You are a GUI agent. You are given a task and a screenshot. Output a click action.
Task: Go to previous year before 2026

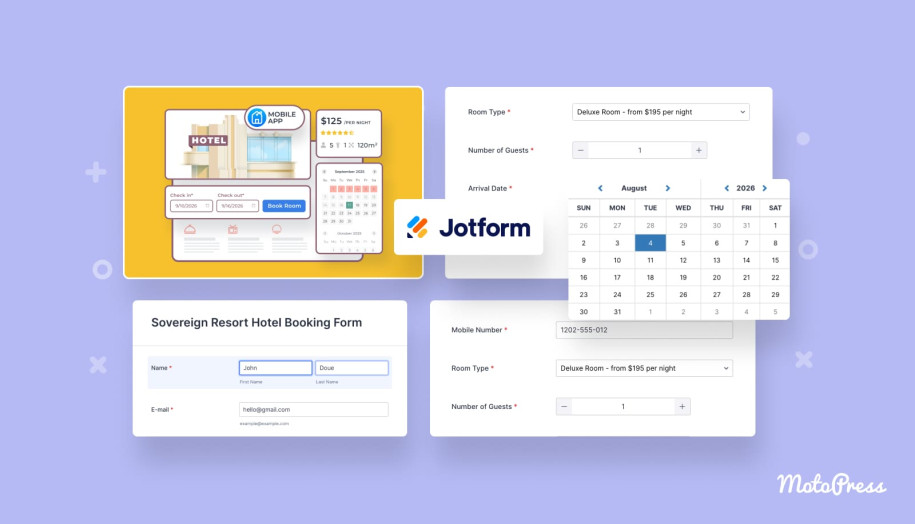point(727,188)
